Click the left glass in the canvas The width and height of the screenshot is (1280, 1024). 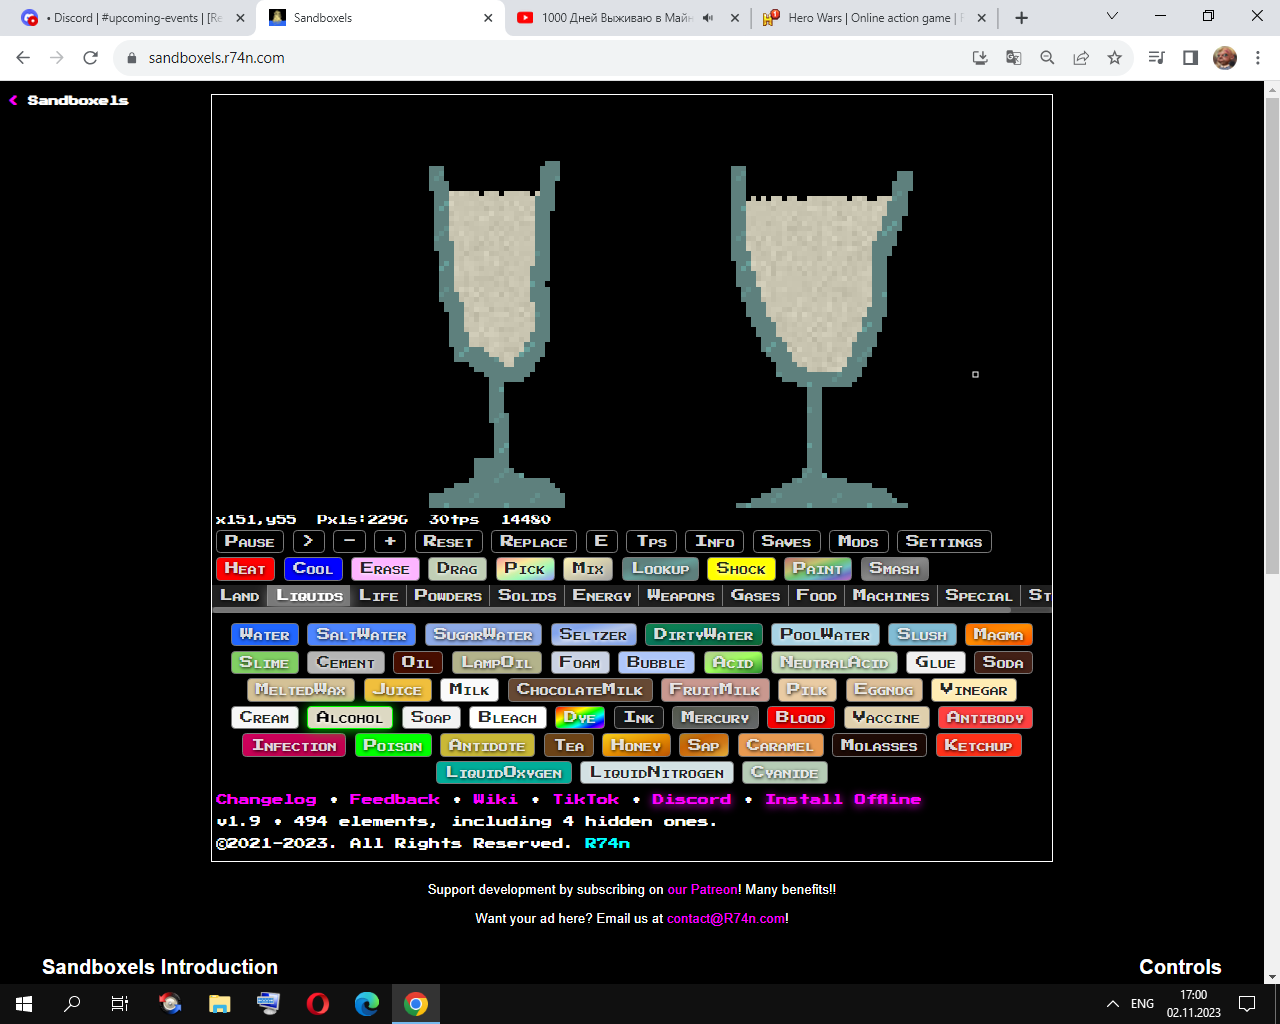pos(495,335)
